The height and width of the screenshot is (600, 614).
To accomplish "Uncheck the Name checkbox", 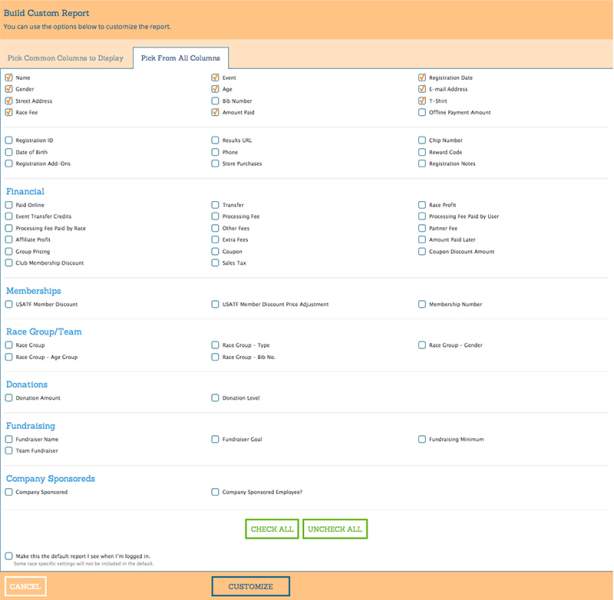I will click(9, 77).
